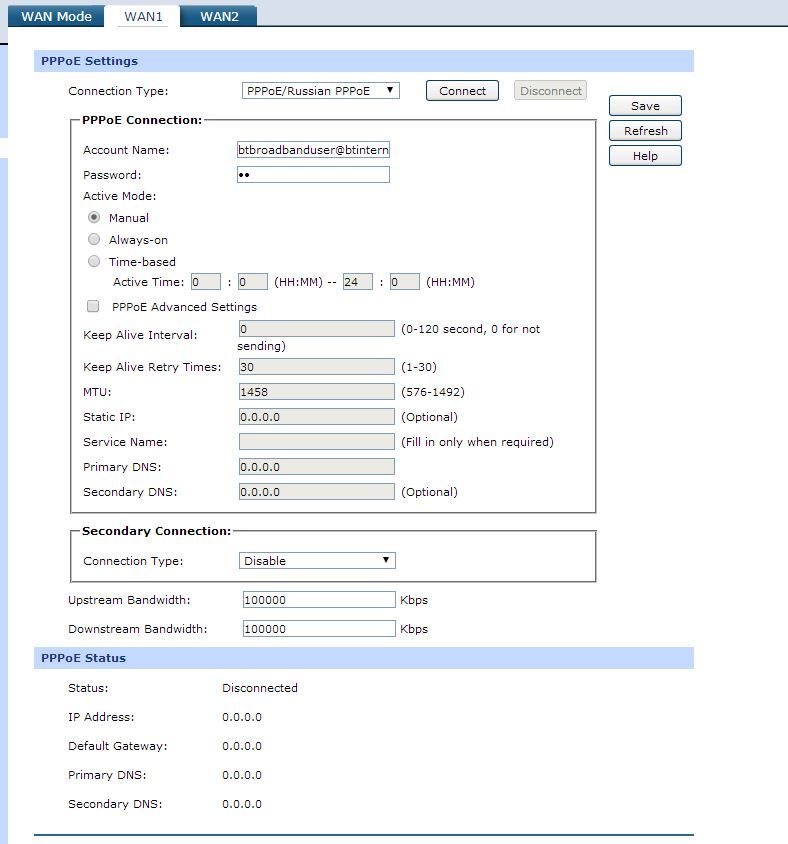Click the Default Gateway value 0.0.0.0

(x=242, y=746)
